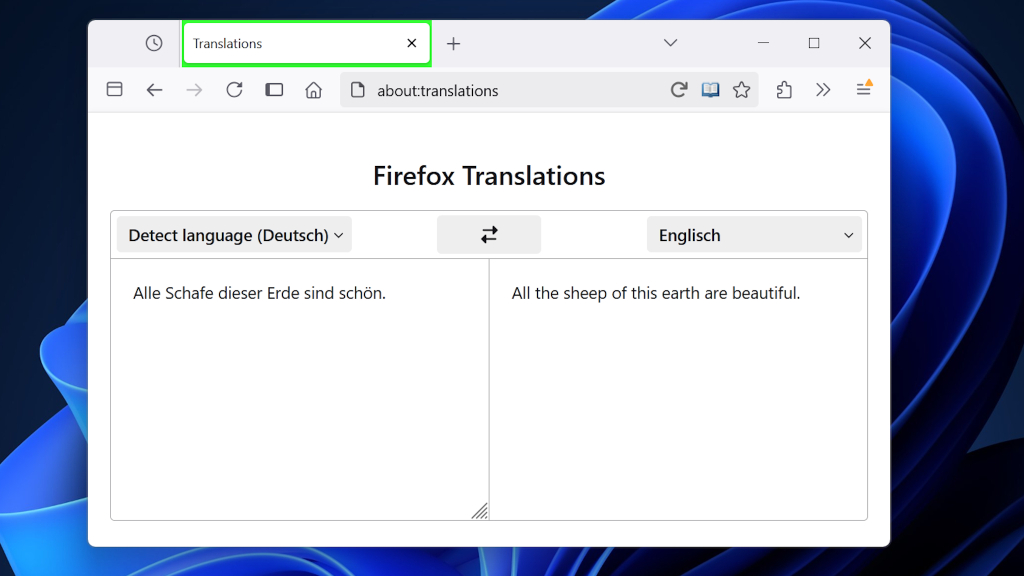Screen dimensions: 1024x576
Task: Open the history clock icon
Action: [153, 43]
